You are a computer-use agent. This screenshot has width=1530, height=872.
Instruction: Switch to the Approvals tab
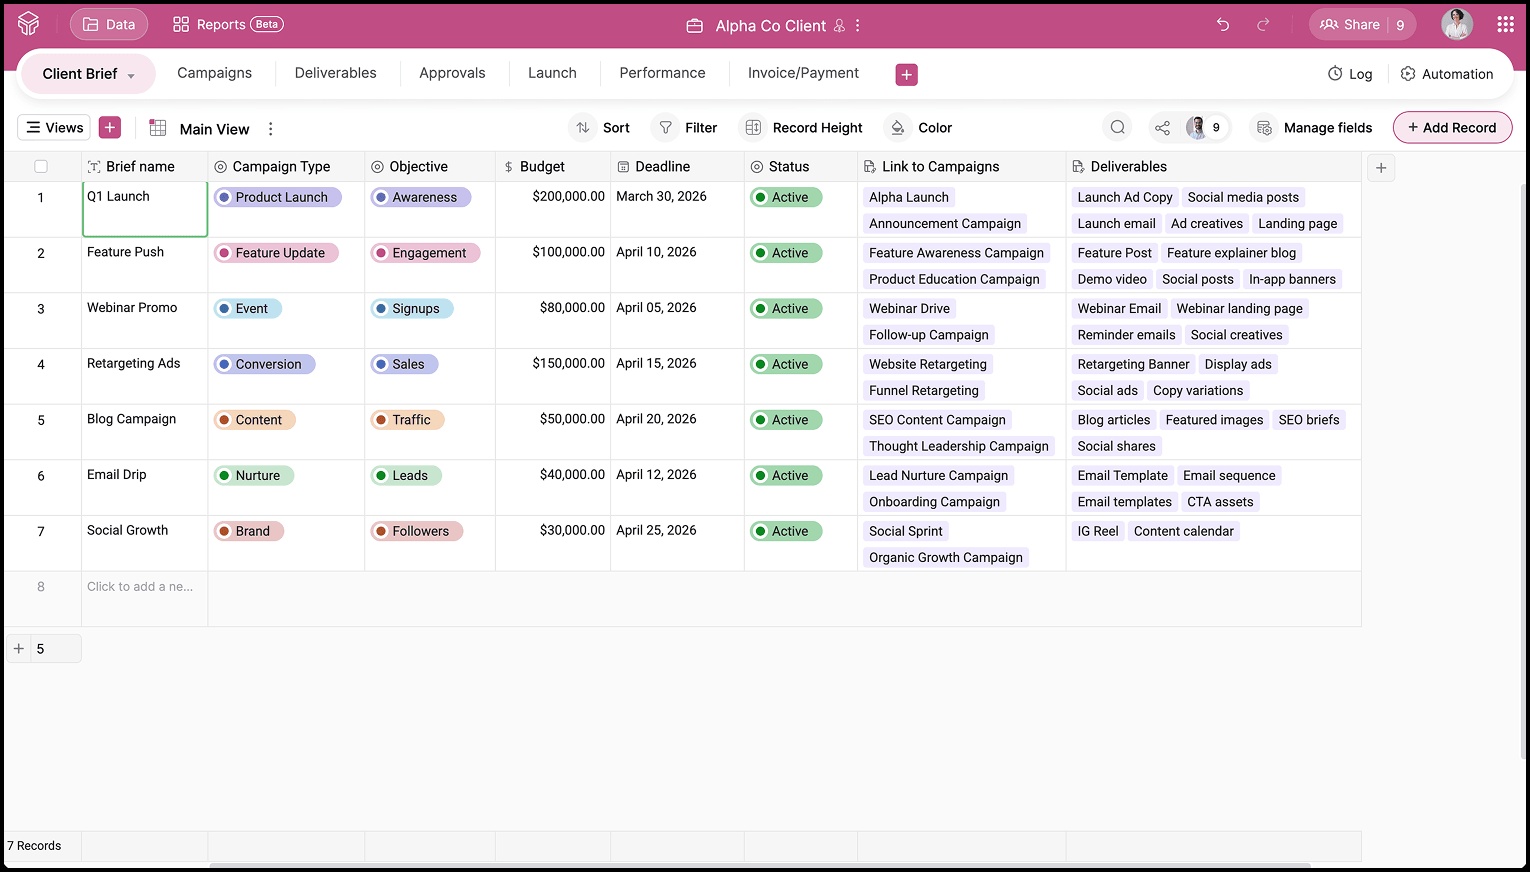coord(452,73)
